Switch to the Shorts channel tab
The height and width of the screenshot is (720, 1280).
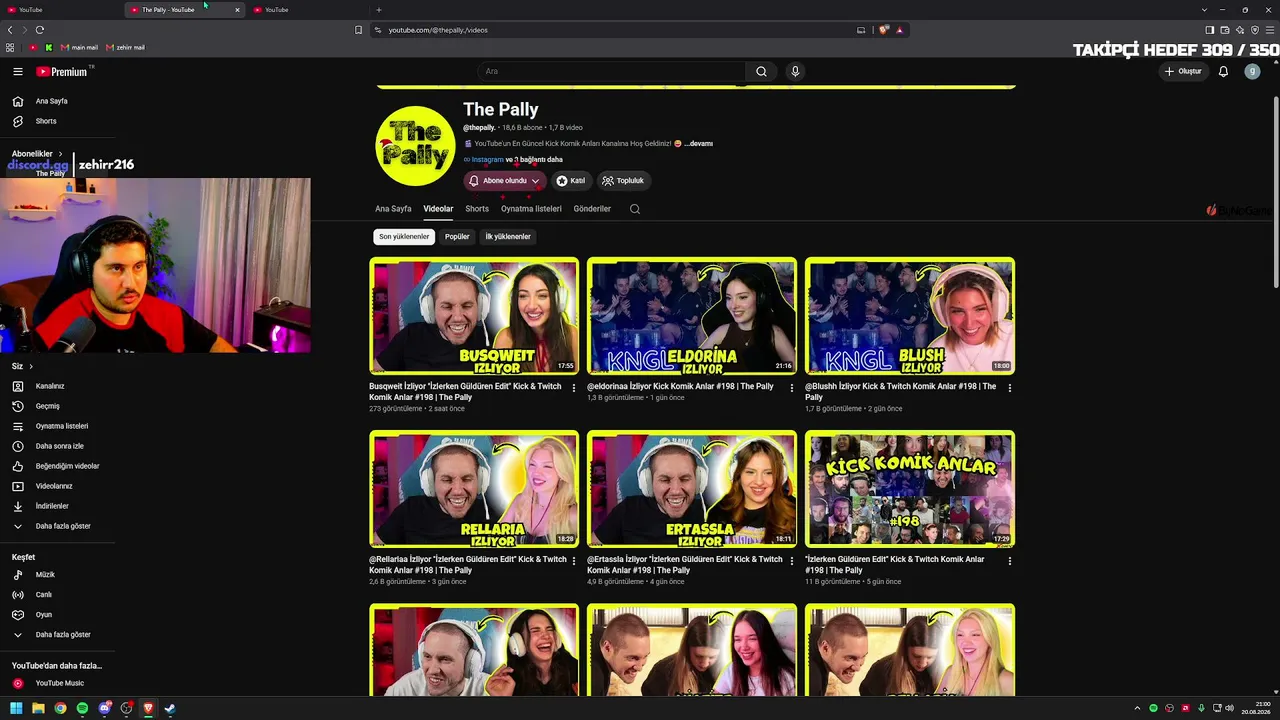(x=477, y=209)
